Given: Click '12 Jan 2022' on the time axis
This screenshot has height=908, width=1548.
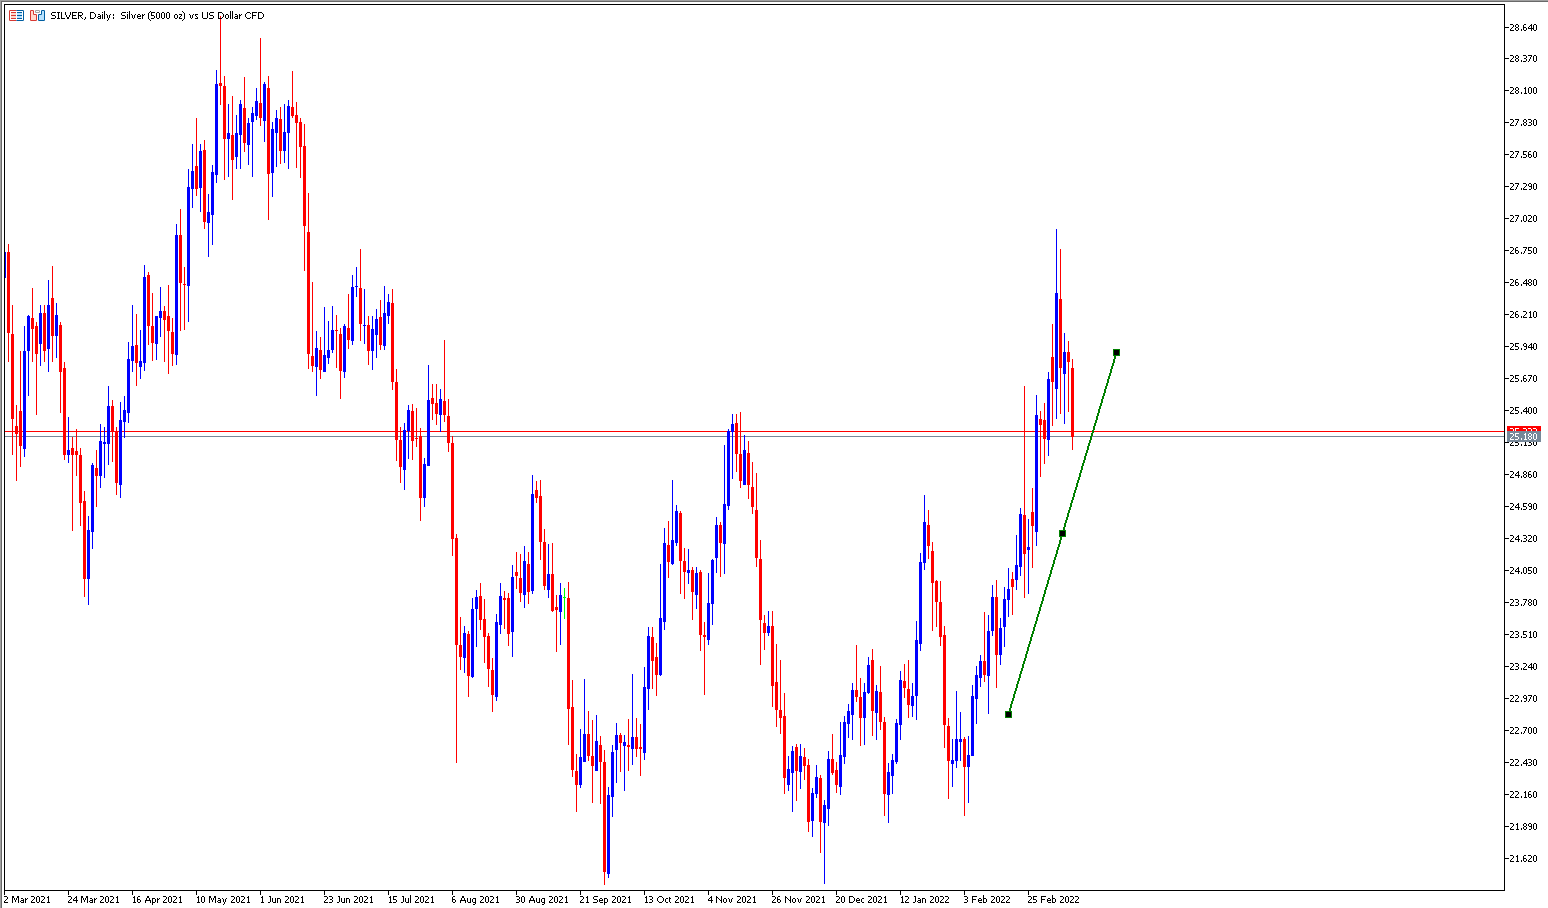Looking at the screenshot, I should 924,899.
